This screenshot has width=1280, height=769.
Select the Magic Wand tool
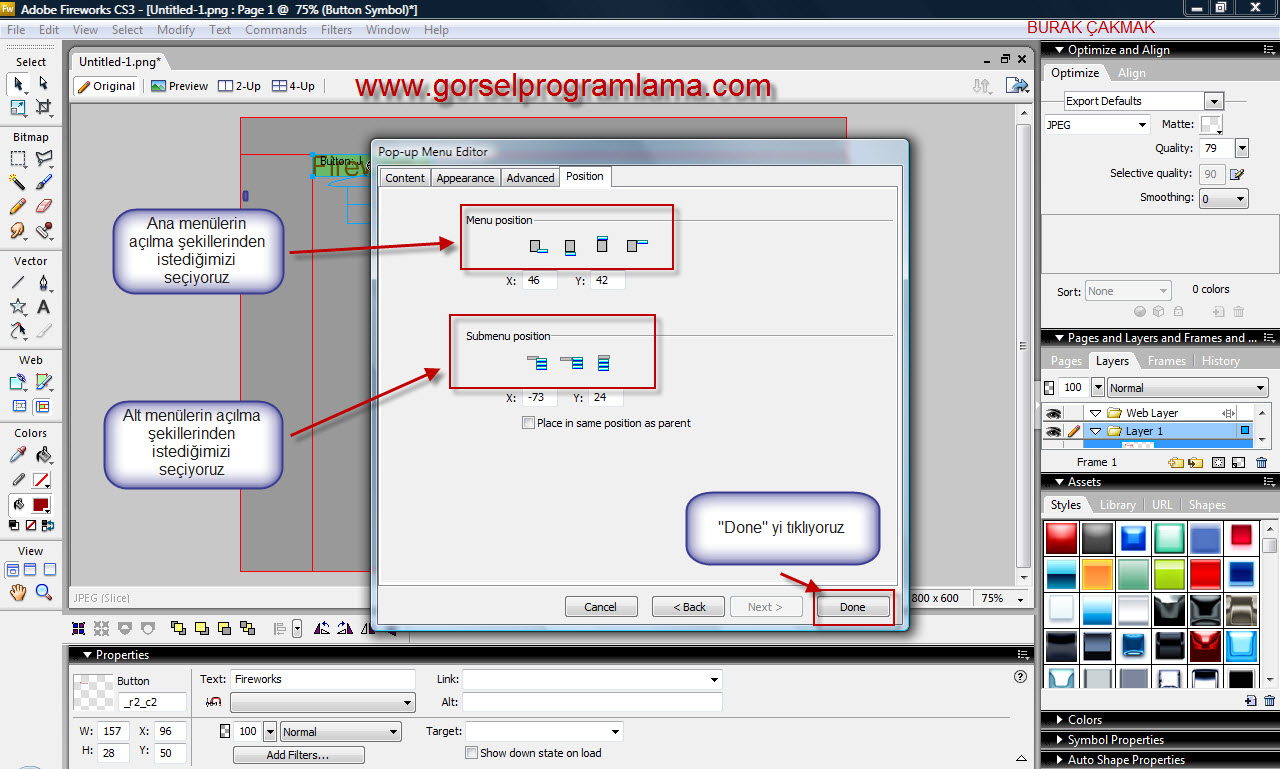(x=18, y=182)
